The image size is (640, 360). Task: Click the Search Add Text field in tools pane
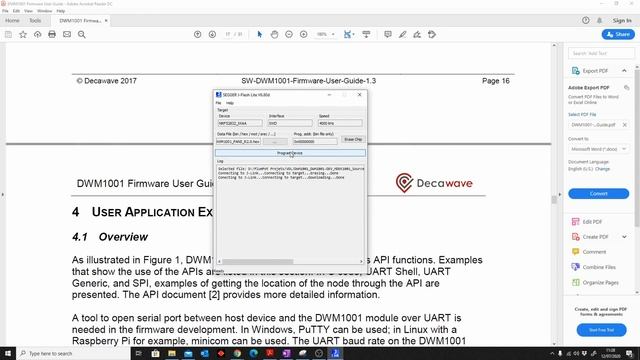pyautogui.click(x=601, y=53)
